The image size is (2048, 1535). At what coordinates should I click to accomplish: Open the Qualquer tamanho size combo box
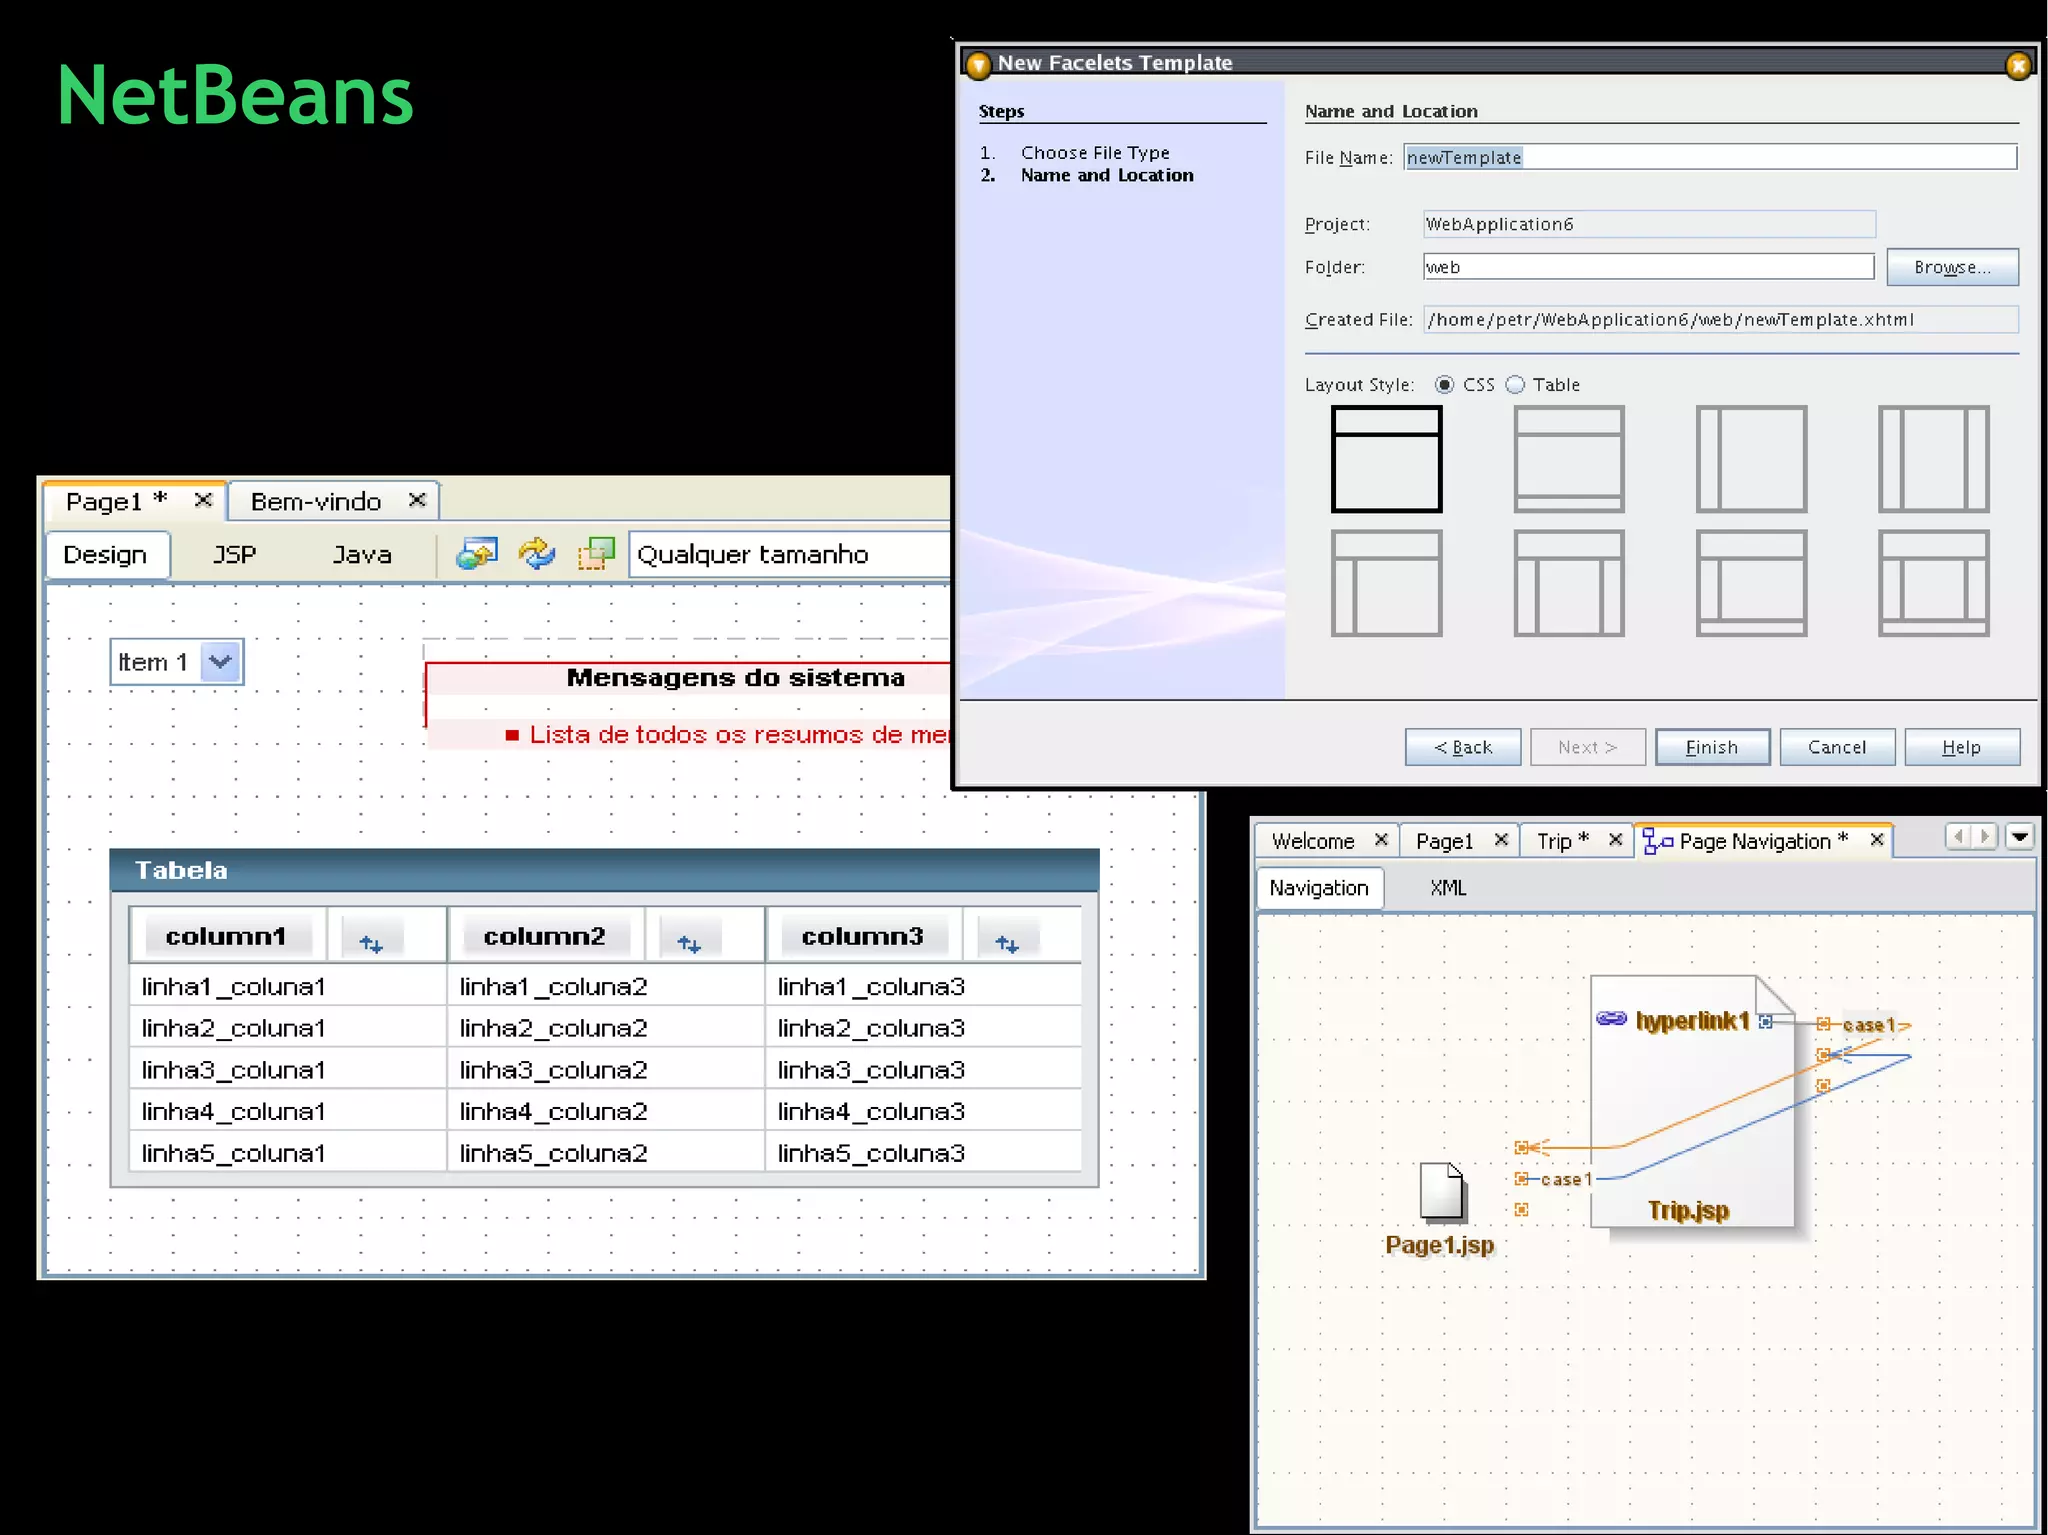point(789,554)
